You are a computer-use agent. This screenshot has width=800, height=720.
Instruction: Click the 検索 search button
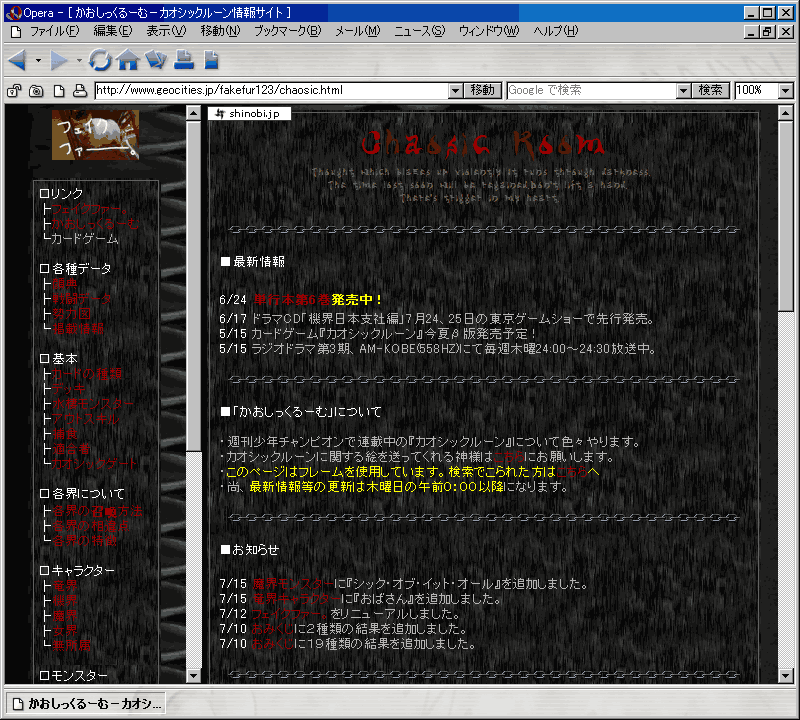[x=710, y=91]
